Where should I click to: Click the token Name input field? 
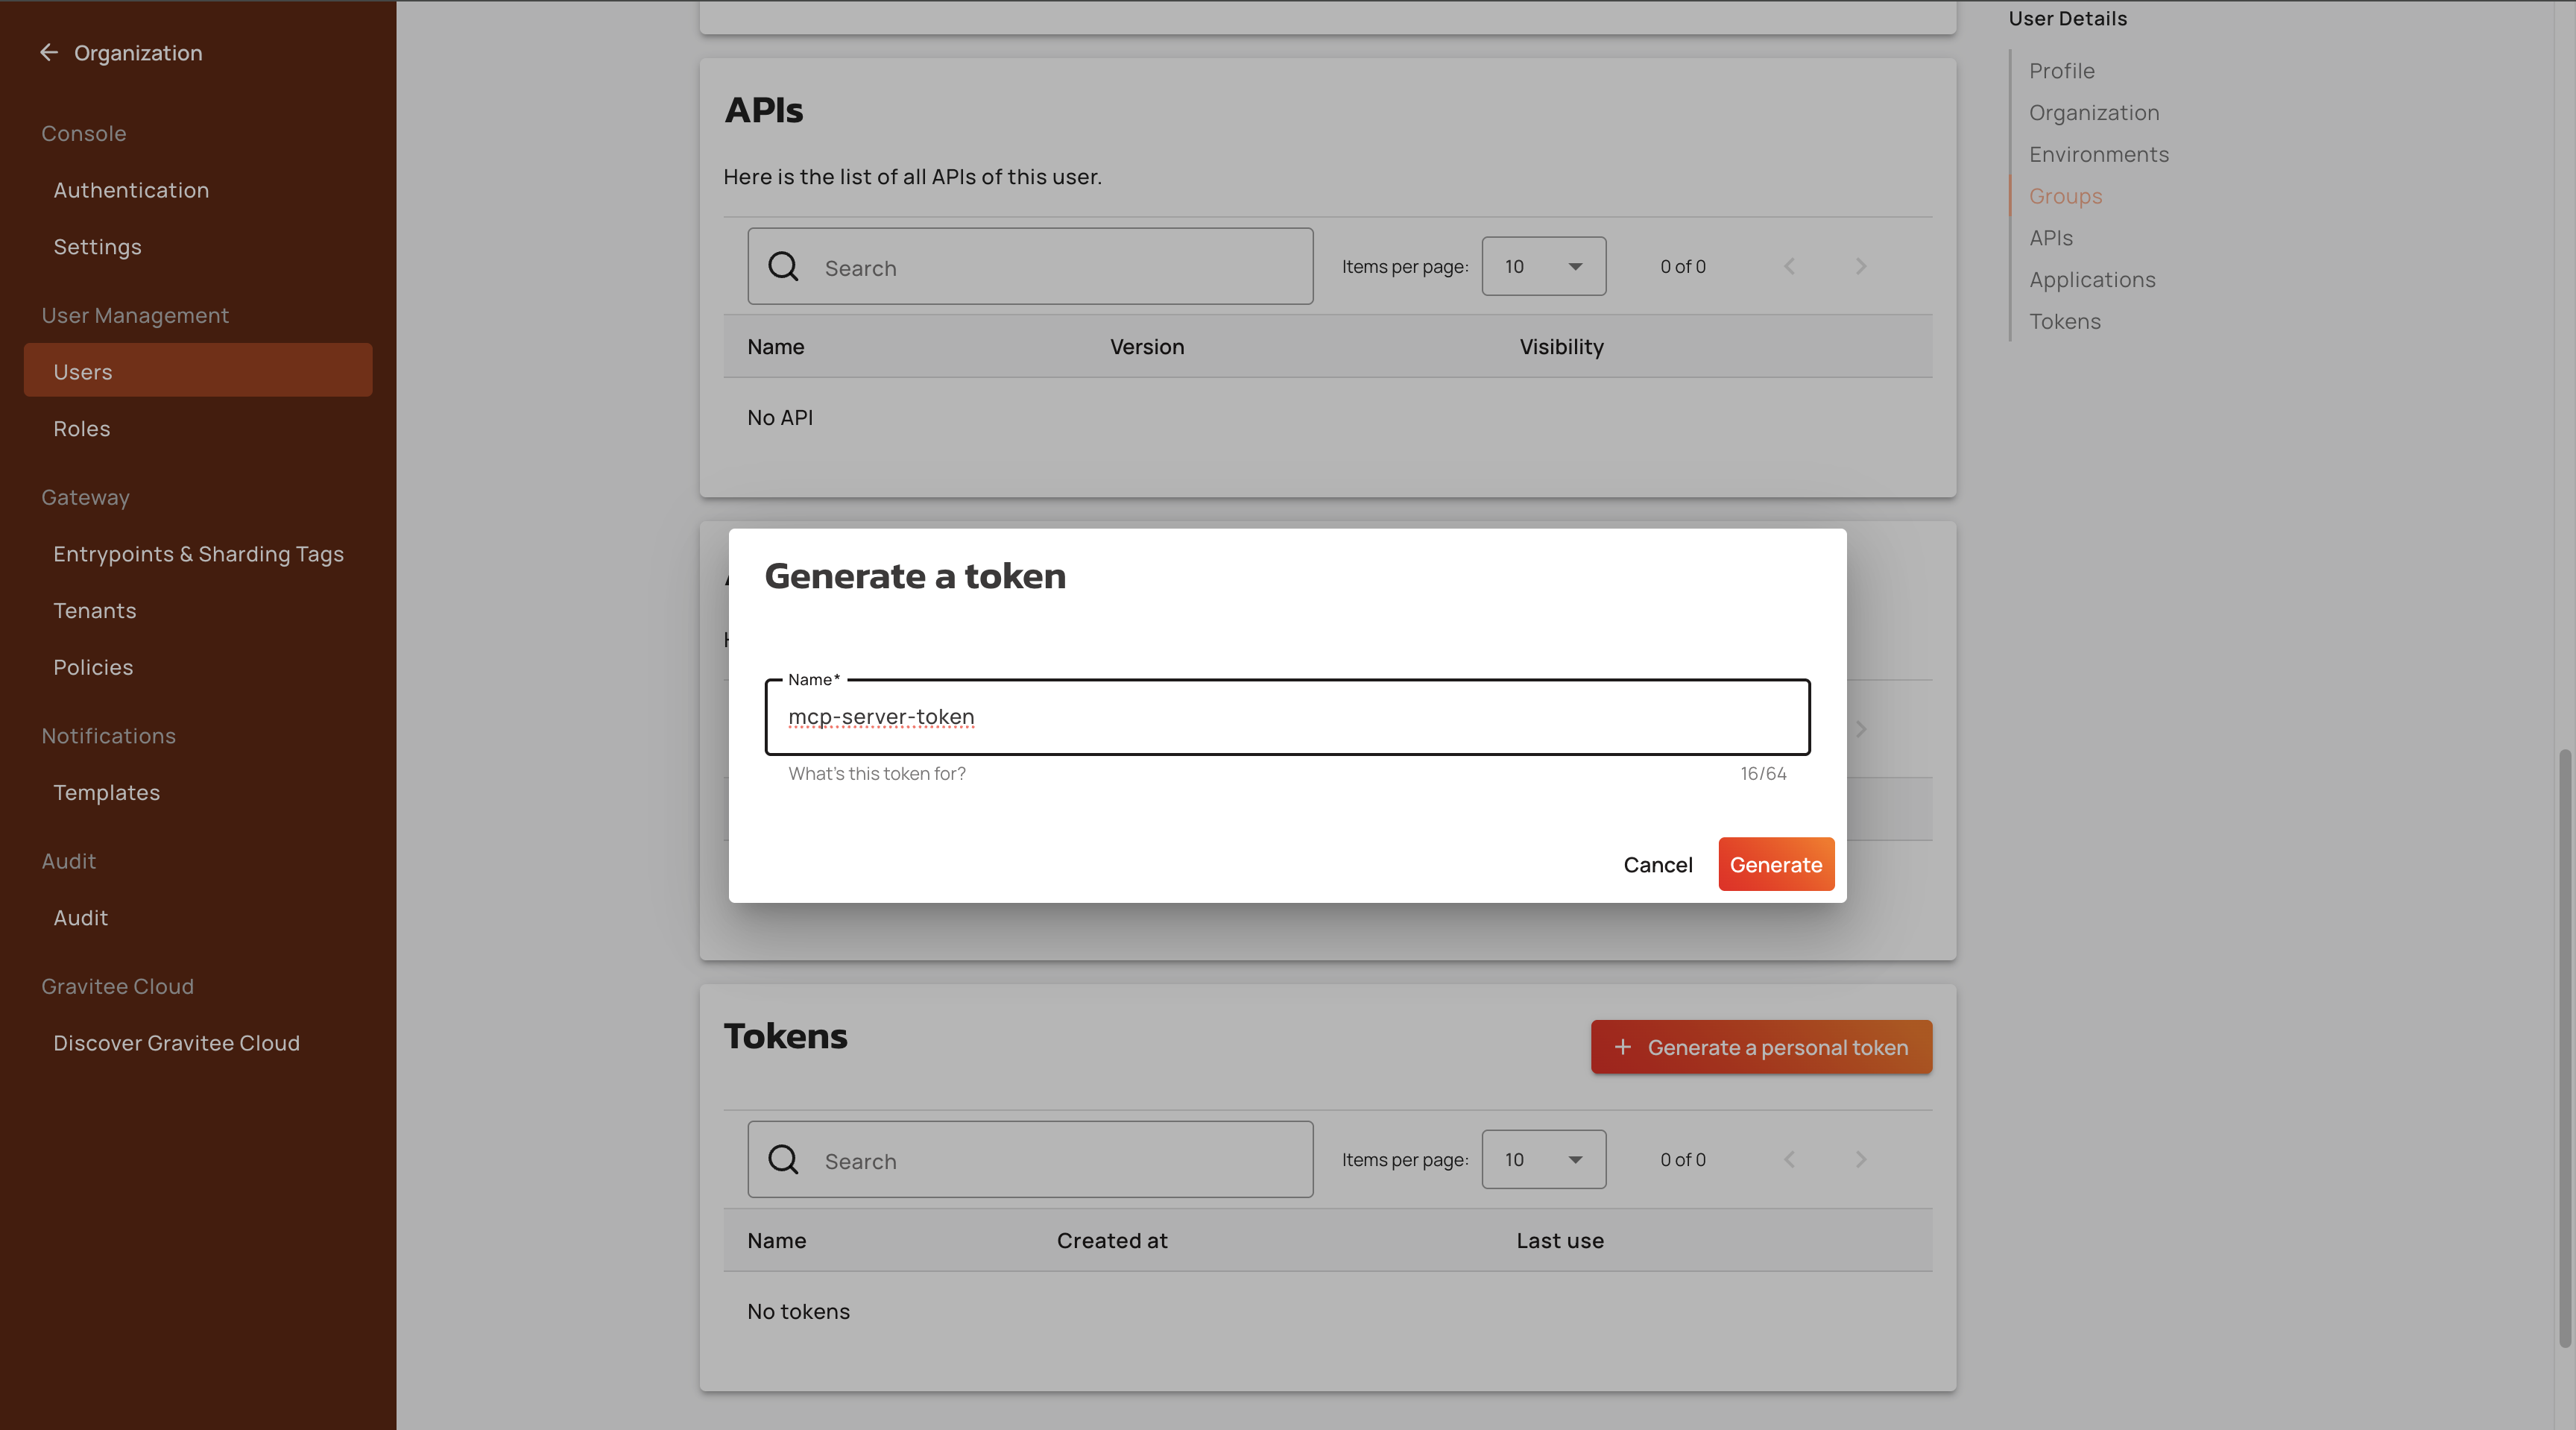point(1287,717)
